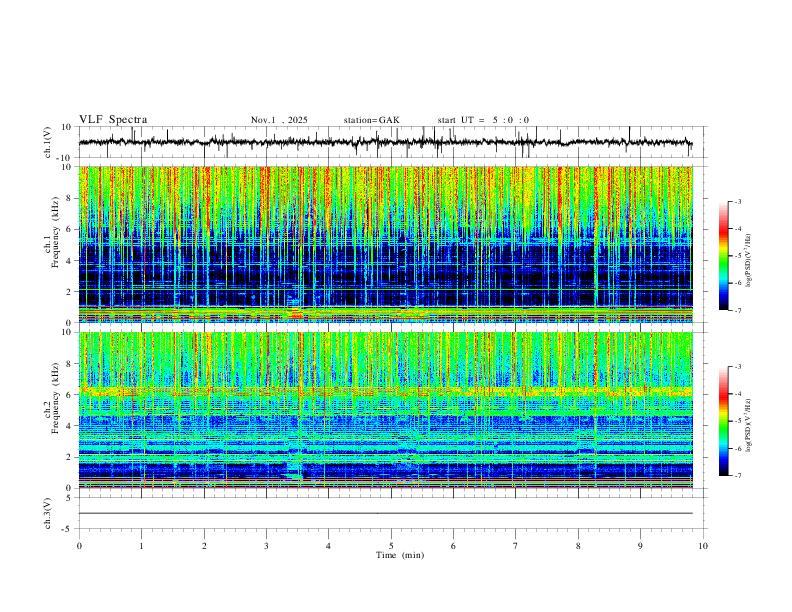Click the ch.2 spectrogram panel
Viewport: 792px width, 612px height.
click(x=385, y=410)
